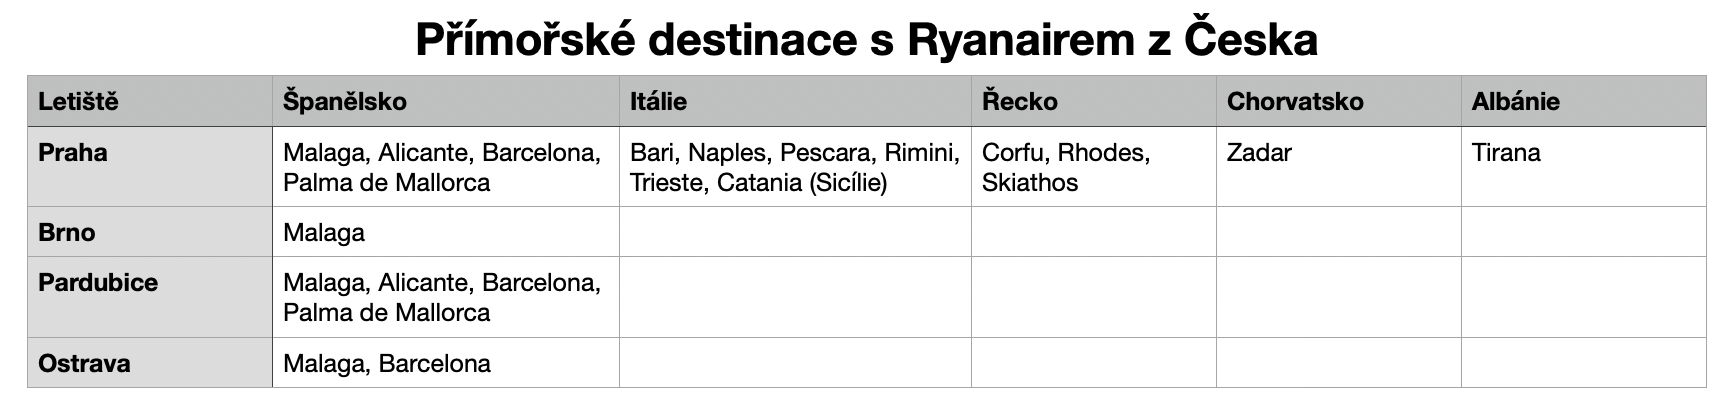The image size is (1734, 414).
Task: Click the title 'Přímořské destinace s Ryanairem z Česka'
Action: pyautogui.click(x=866, y=40)
